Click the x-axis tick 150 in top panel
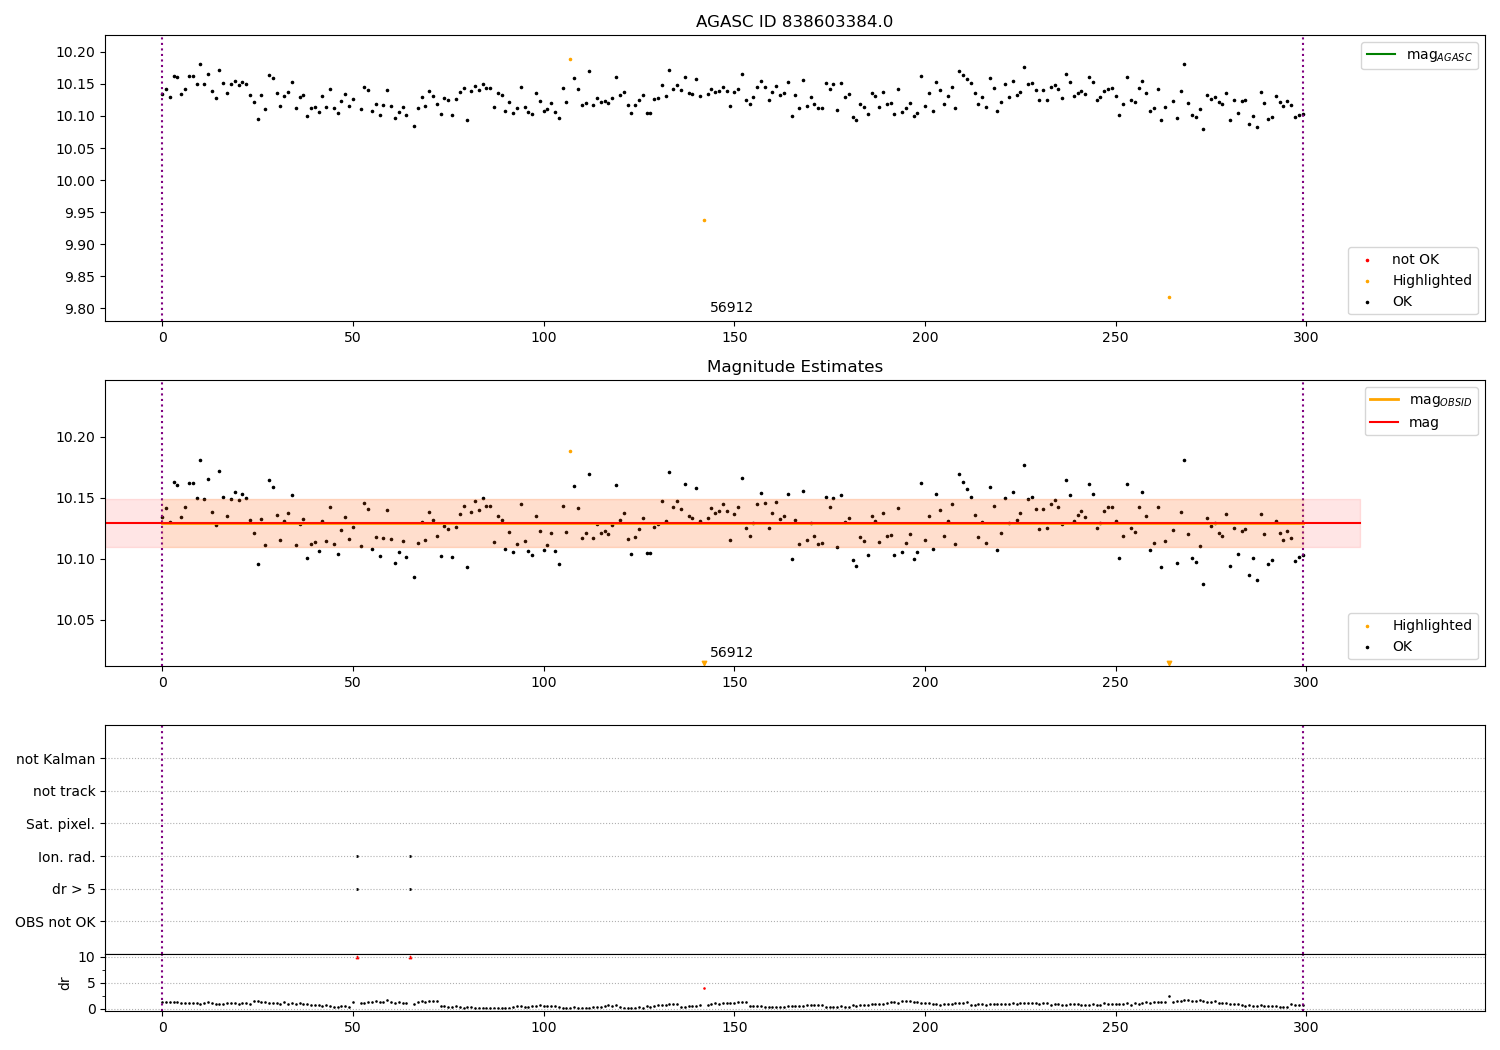This screenshot has width=1500, height=1050. click(x=734, y=338)
